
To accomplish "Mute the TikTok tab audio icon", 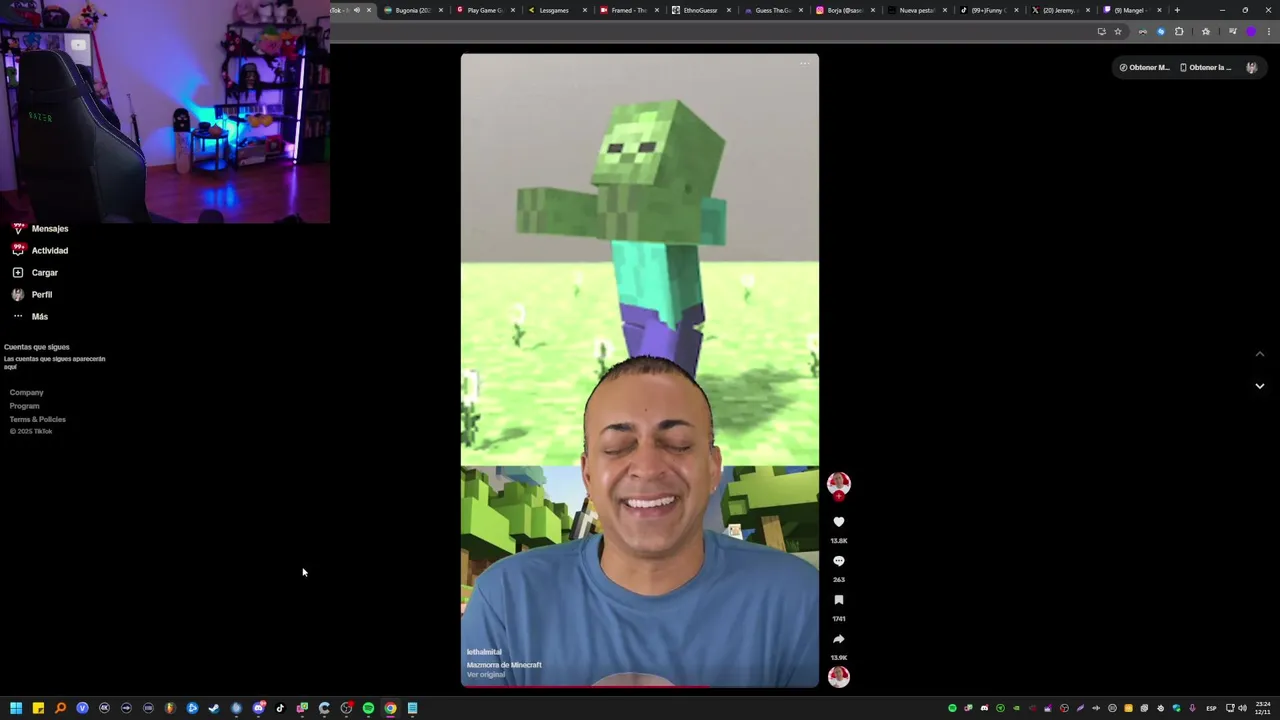I will point(356,10).
